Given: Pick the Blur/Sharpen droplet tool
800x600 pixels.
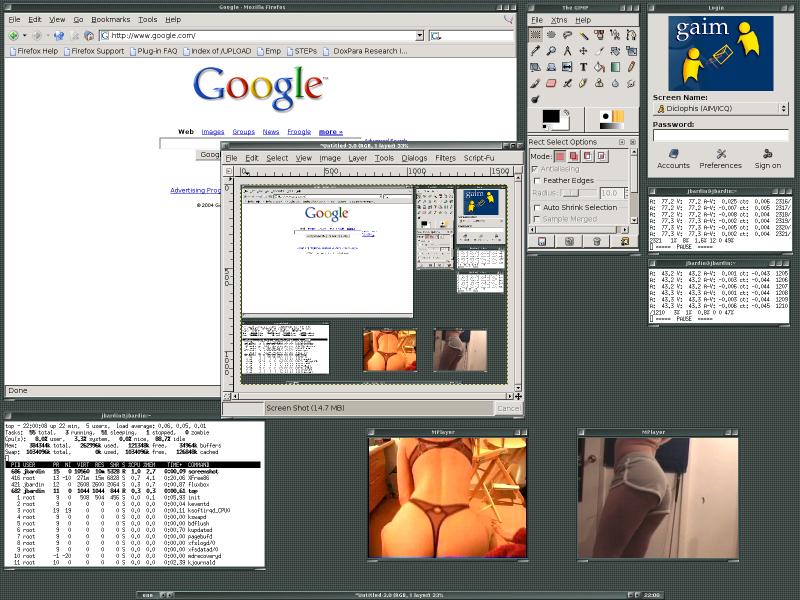Looking at the screenshot, I should click(615, 83).
